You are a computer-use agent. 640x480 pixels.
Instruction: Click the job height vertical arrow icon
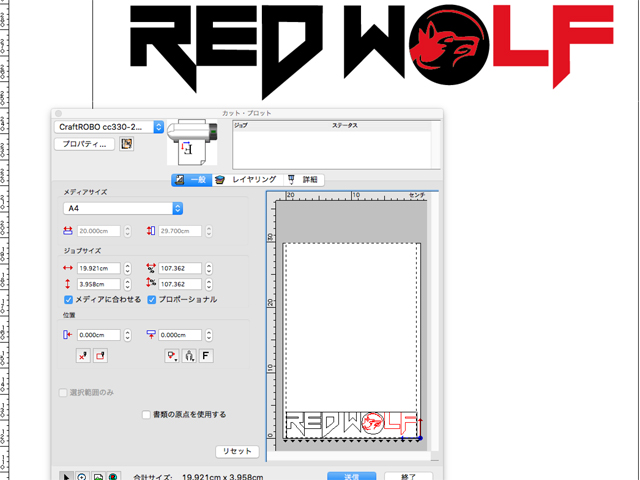point(68,284)
